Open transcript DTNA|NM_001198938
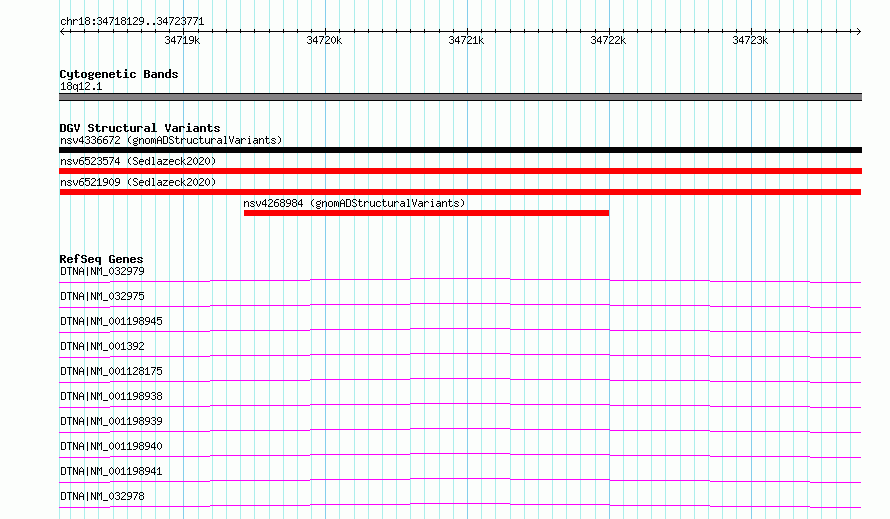 tap(111, 396)
